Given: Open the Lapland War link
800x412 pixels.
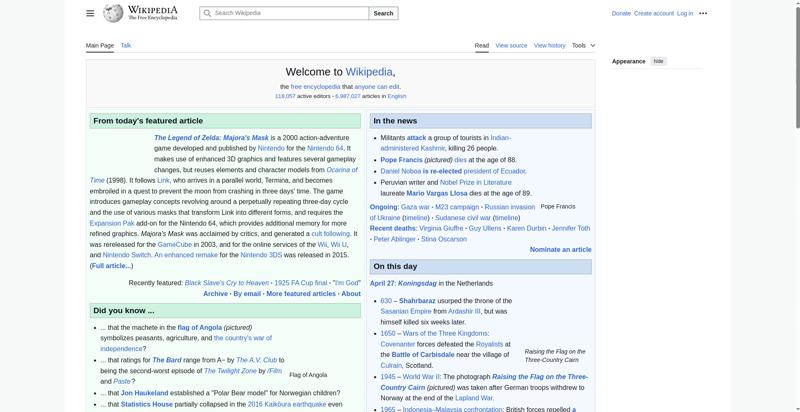Looking at the screenshot, I should (x=474, y=398).
